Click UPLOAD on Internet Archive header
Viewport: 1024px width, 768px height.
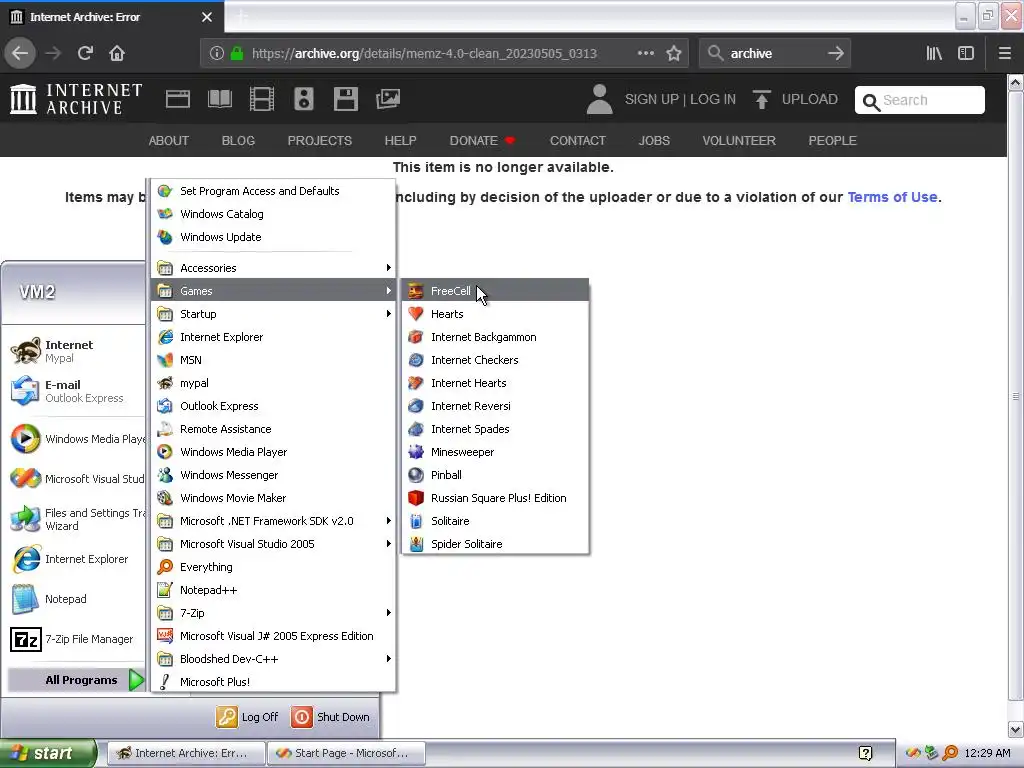pyautogui.click(x=795, y=99)
